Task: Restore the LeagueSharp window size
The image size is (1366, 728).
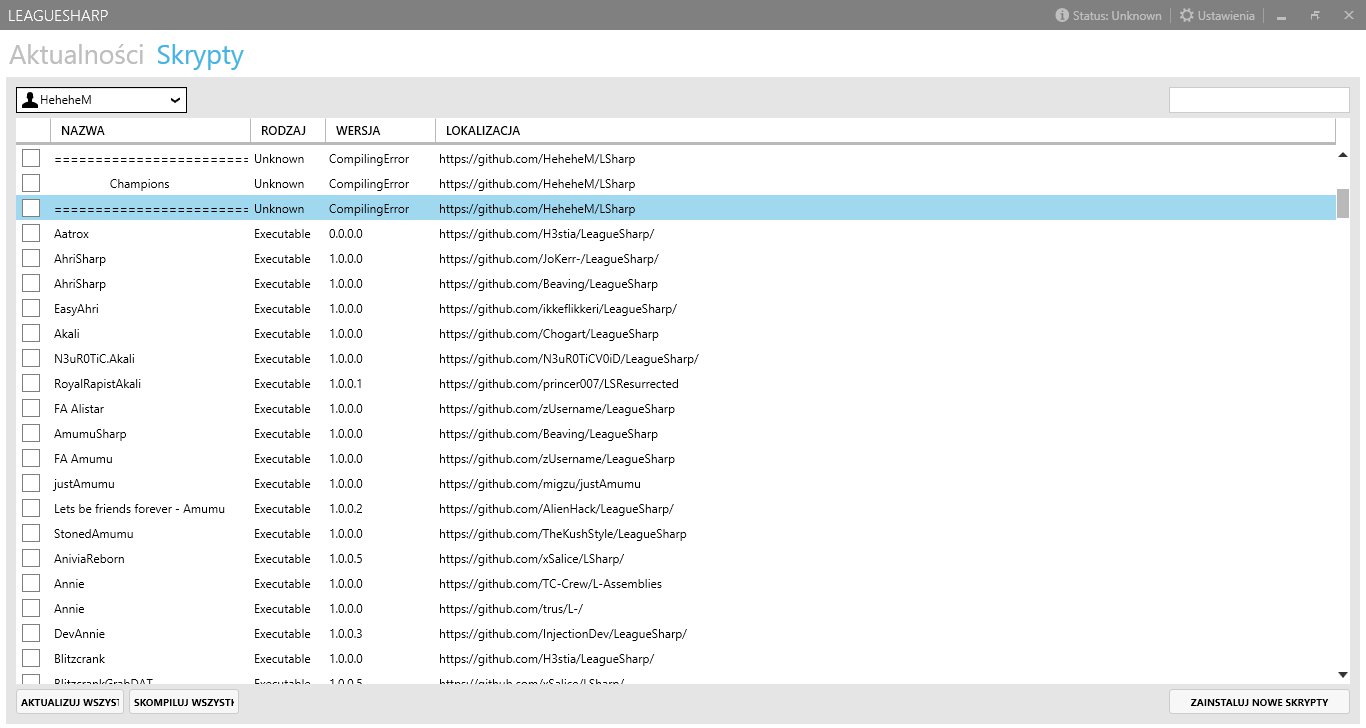Action: 1315,15
